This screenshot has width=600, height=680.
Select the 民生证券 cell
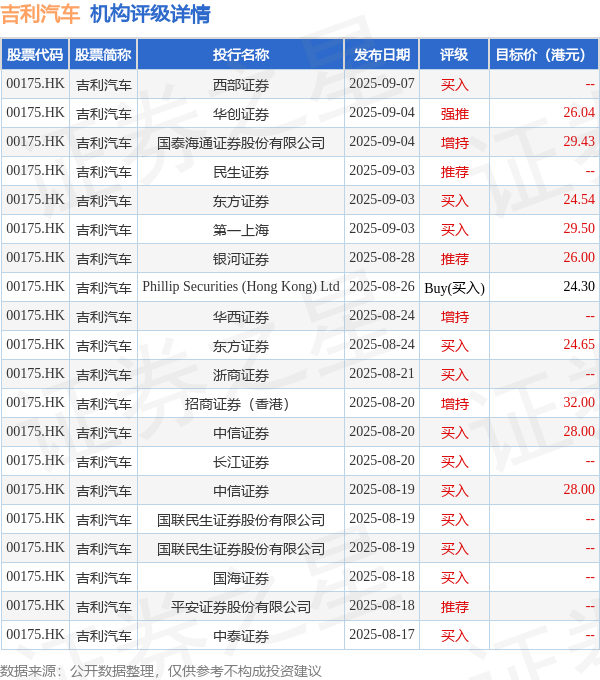241,172
